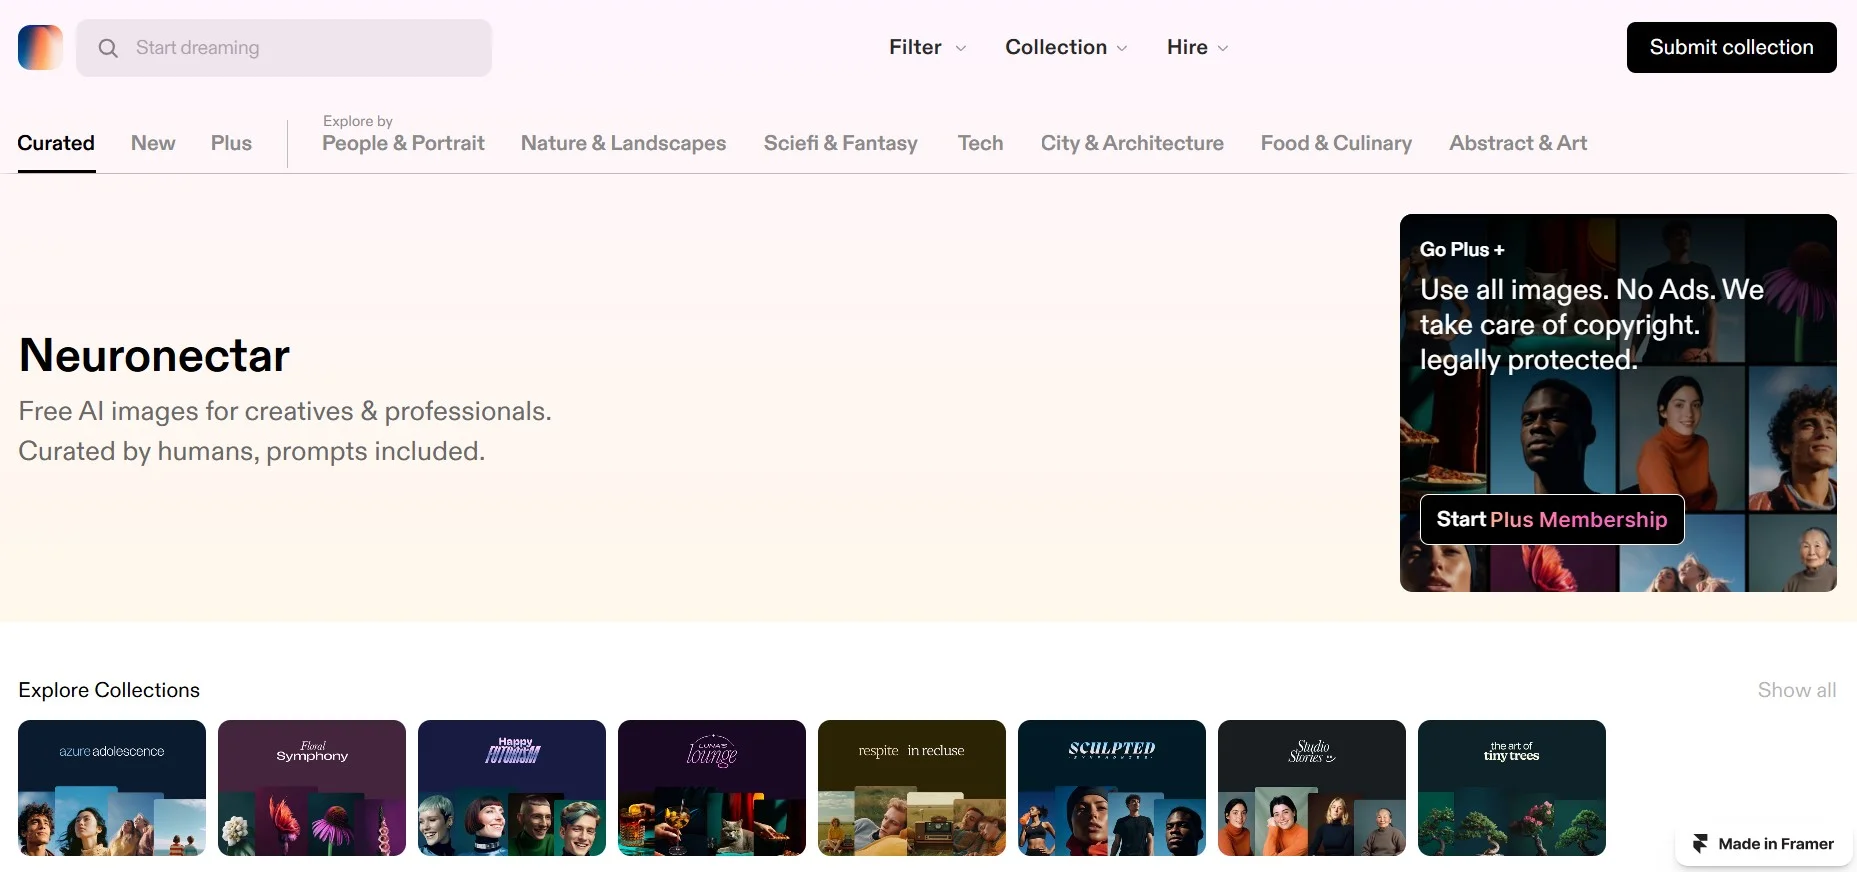Open the Luna's lounge collection
Screen dimensions: 1857x872
point(712,788)
